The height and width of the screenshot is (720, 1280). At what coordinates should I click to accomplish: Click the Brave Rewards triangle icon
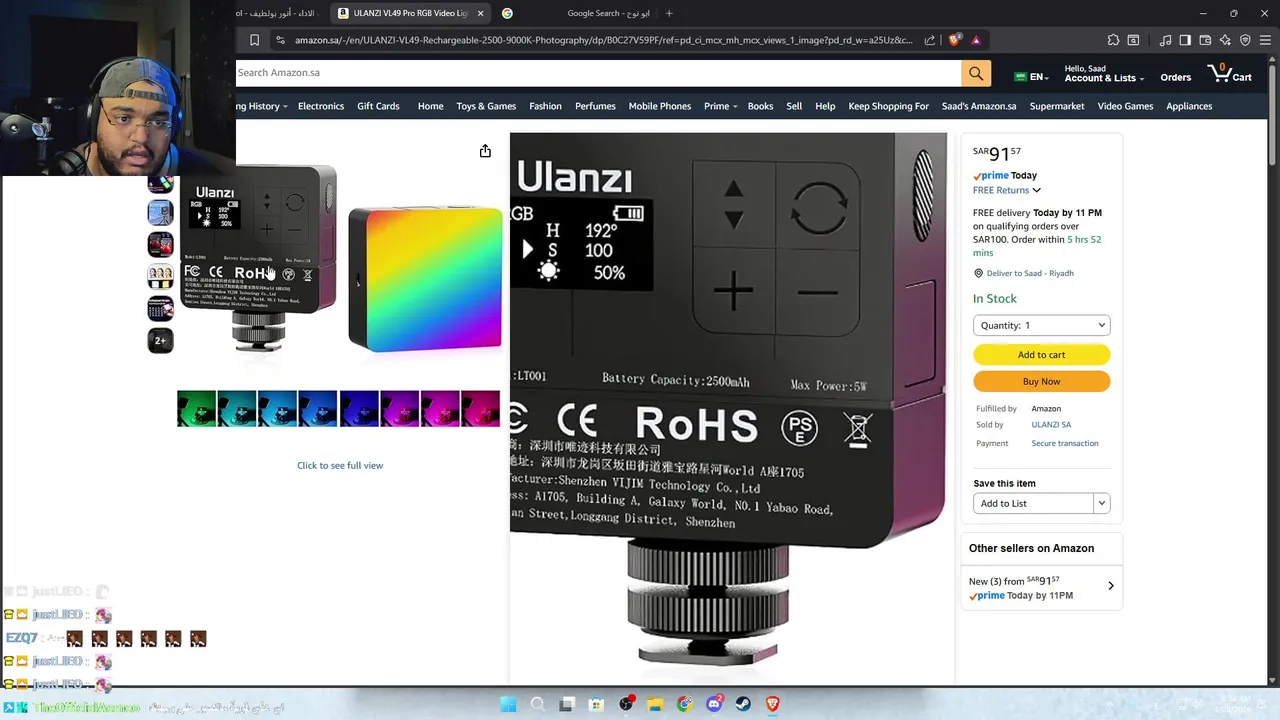click(976, 40)
